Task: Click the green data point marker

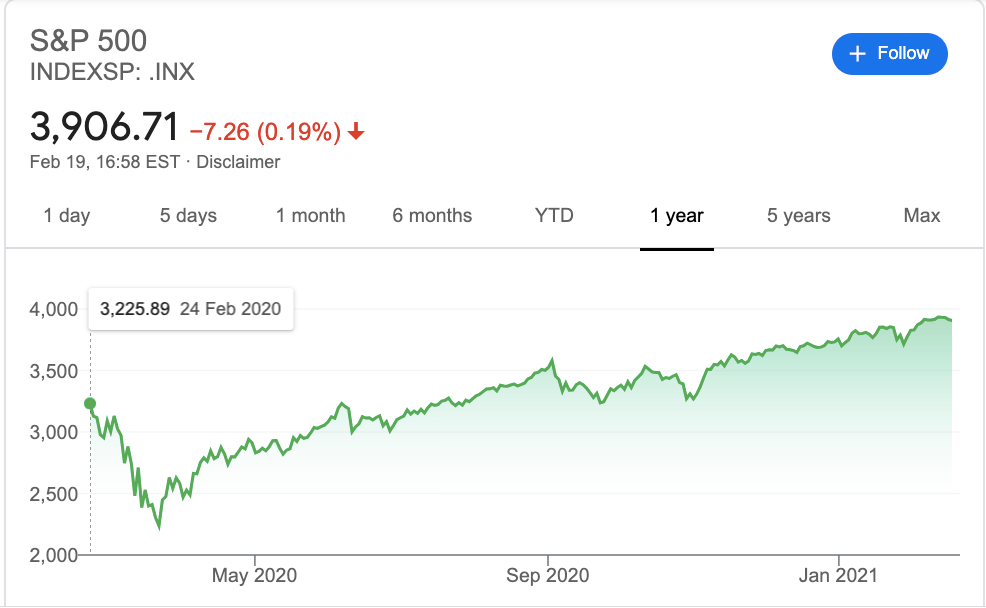Action: [91, 404]
